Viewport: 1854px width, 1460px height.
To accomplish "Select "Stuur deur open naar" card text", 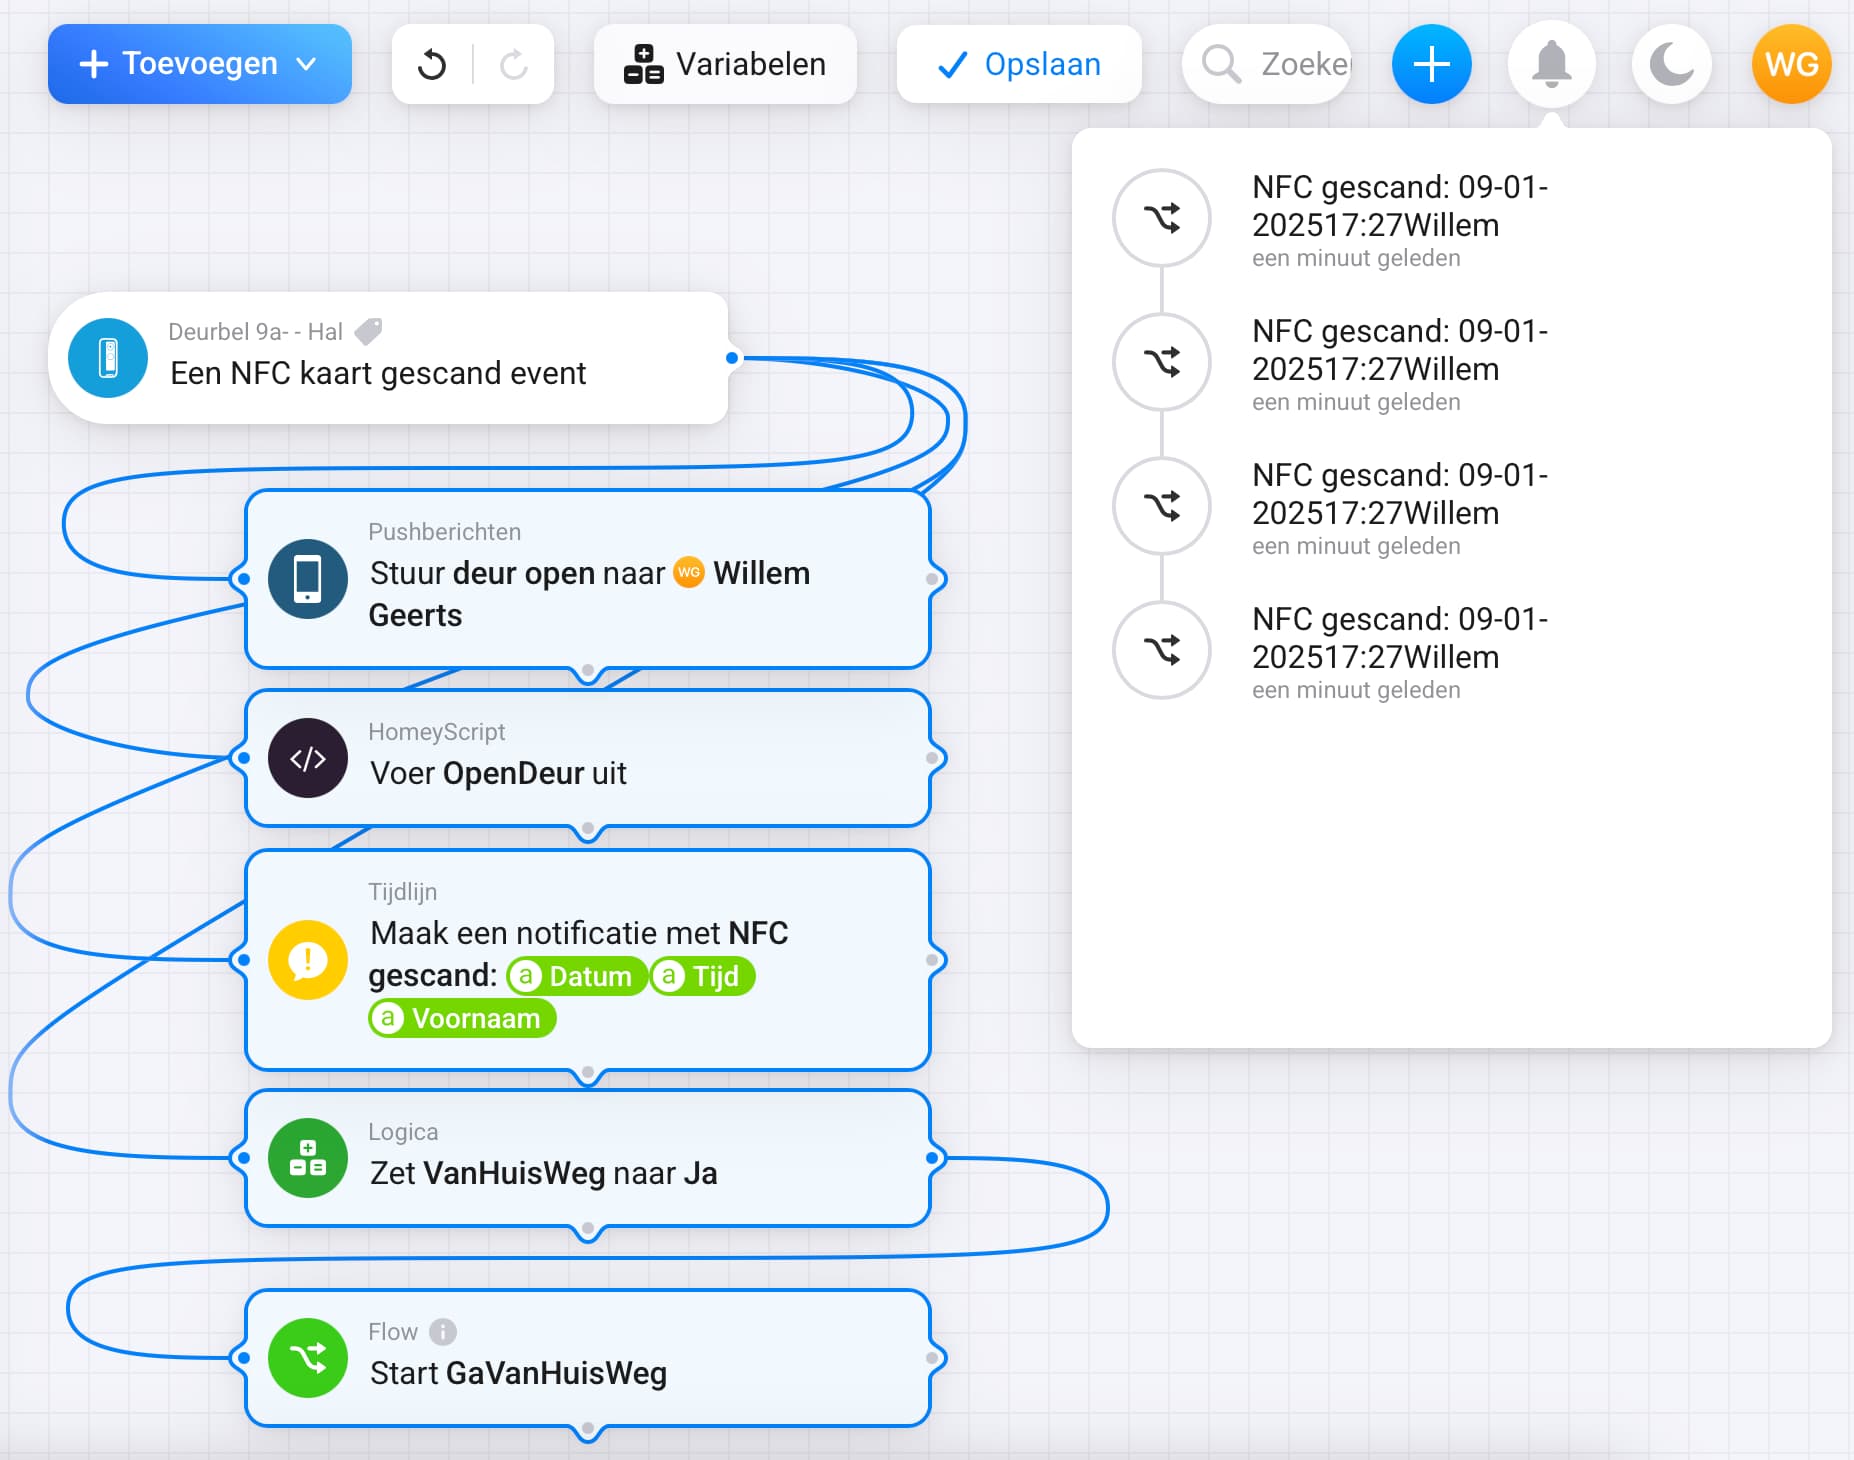I will (517, 573).
